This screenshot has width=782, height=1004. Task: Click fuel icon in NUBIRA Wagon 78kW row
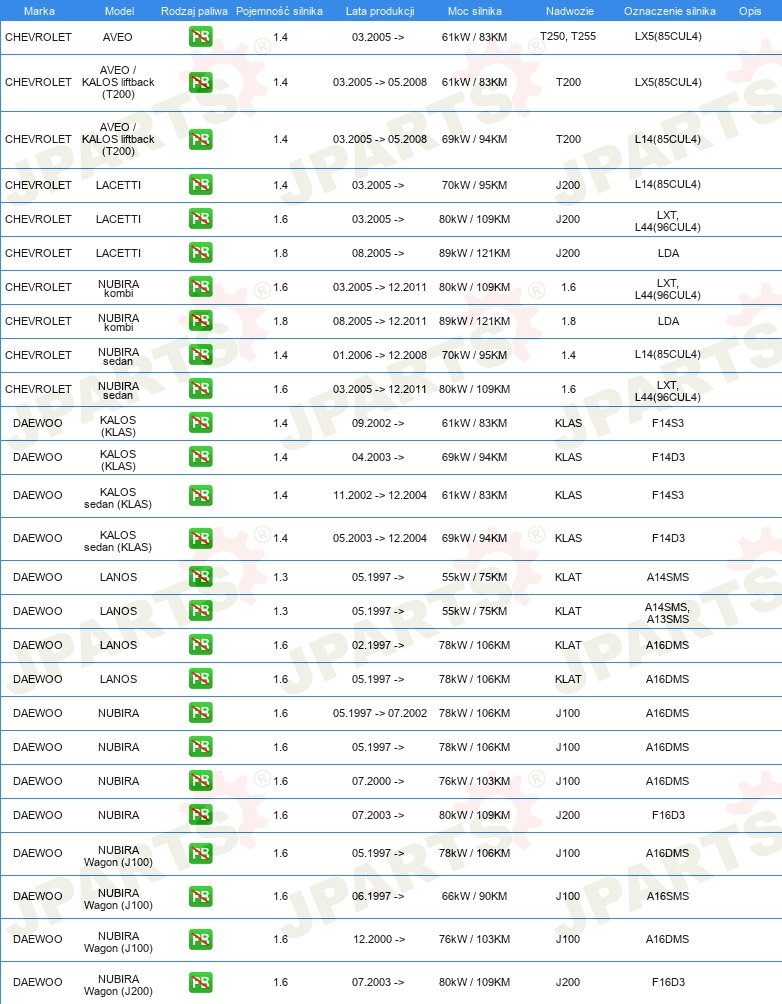pos(200,853)
